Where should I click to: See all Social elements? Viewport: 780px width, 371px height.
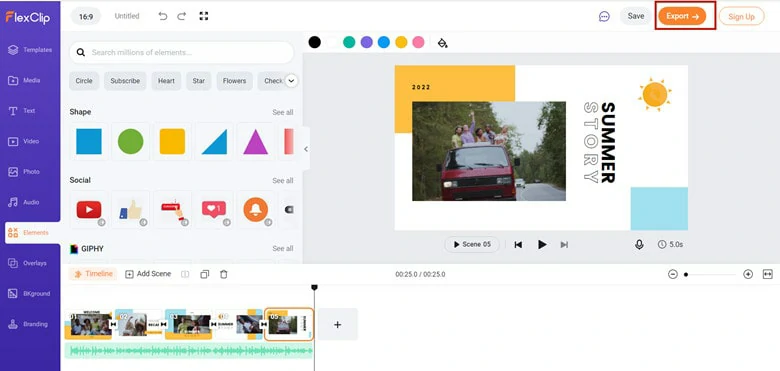click(283, 181)
